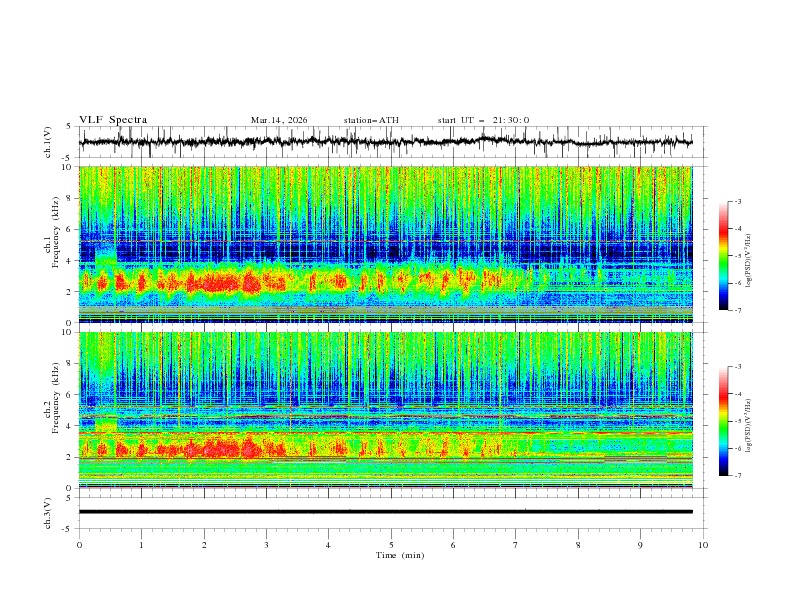Click the 'station=ATH' header text
The image size is (792, 612).
371,120
